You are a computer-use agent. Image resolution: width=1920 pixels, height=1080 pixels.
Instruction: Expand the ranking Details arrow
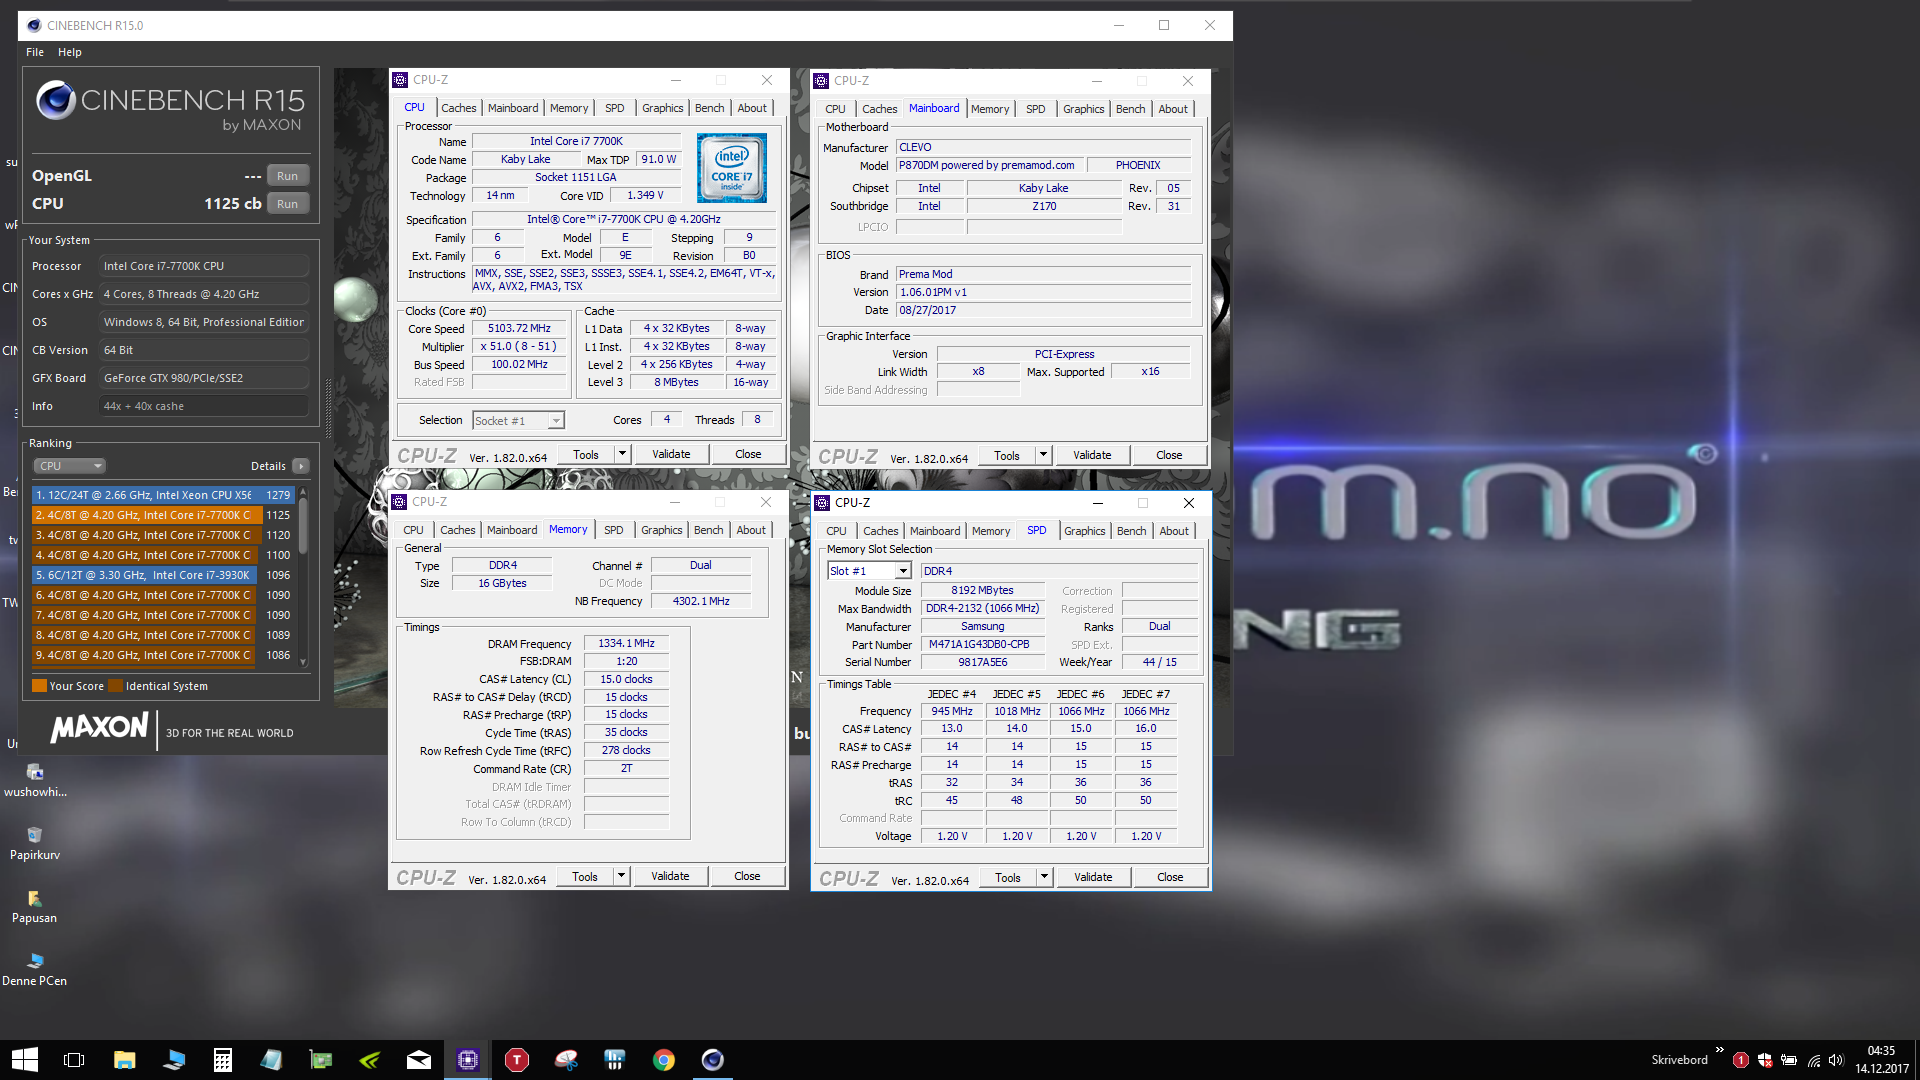(x=301, y=466)
